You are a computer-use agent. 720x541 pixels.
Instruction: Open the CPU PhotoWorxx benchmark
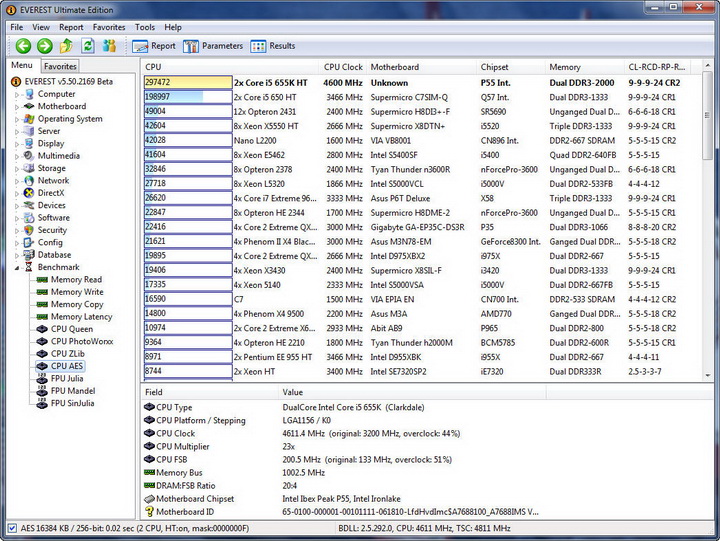click(82, 342)
